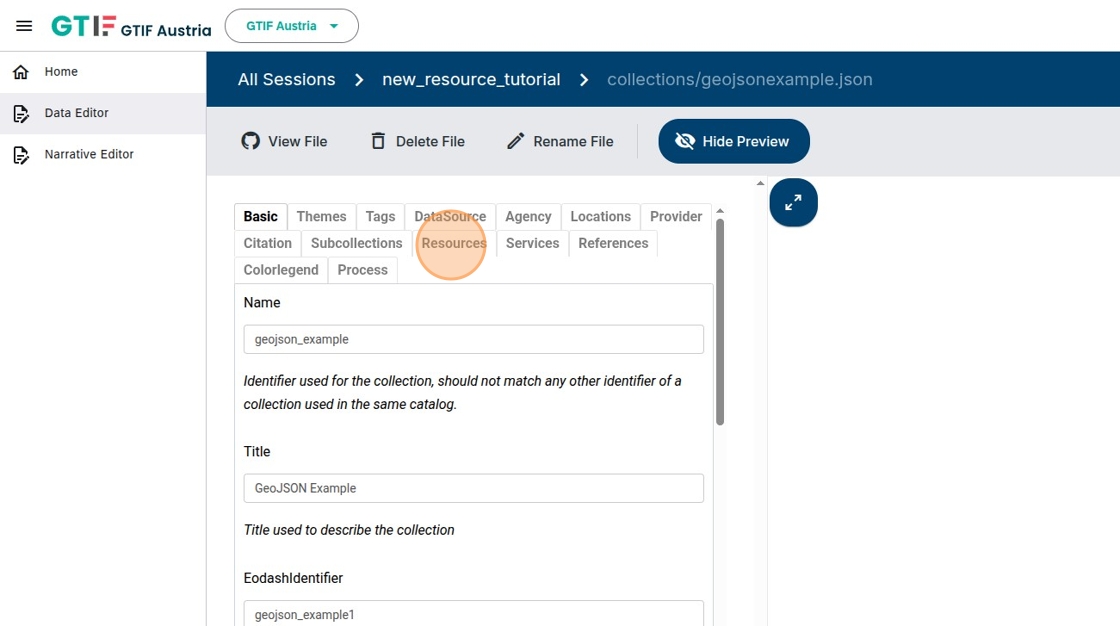Open the Tags tab

coord(380,217)
